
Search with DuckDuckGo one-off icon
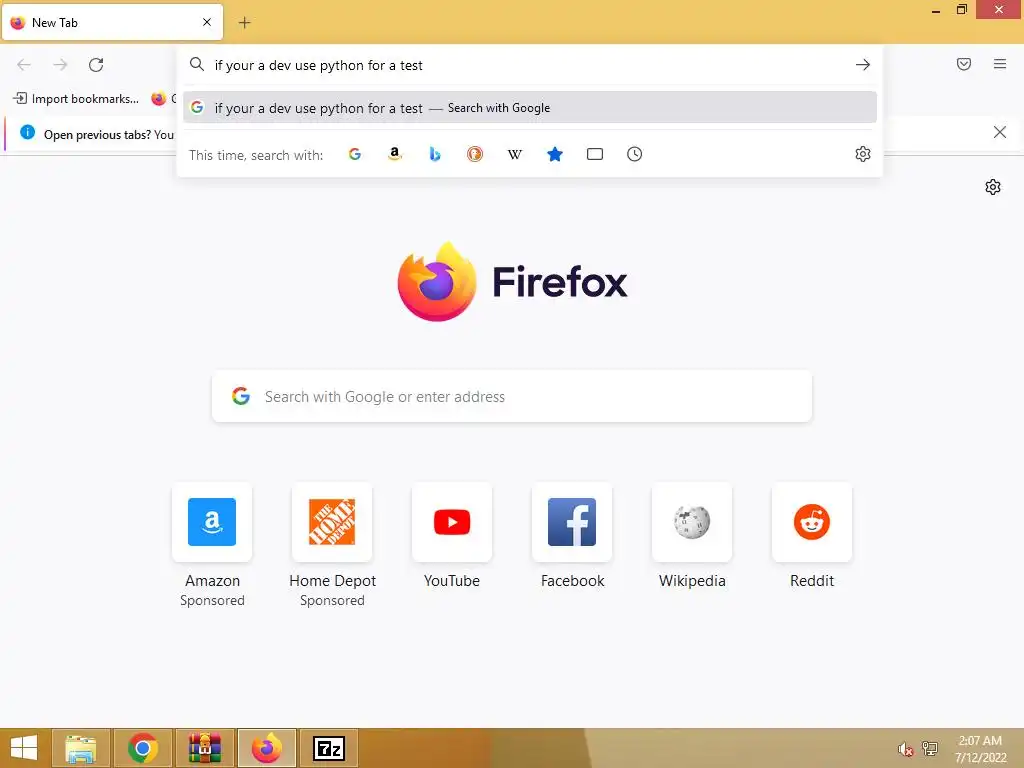pyautogui.click(x=475, y=154)
